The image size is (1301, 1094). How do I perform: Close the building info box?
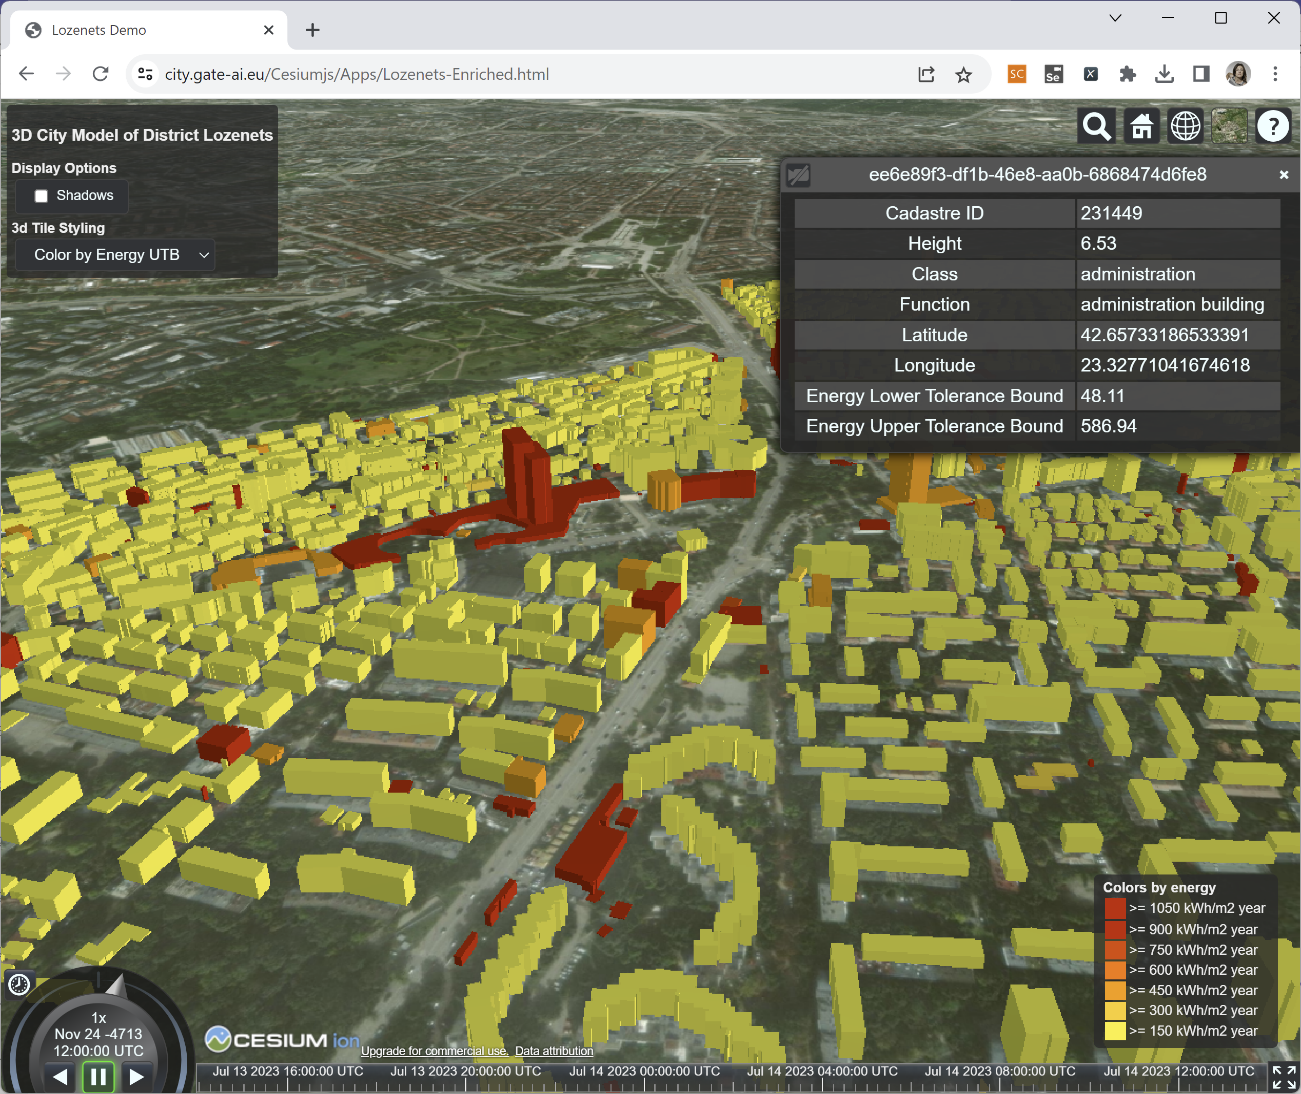1284,175
